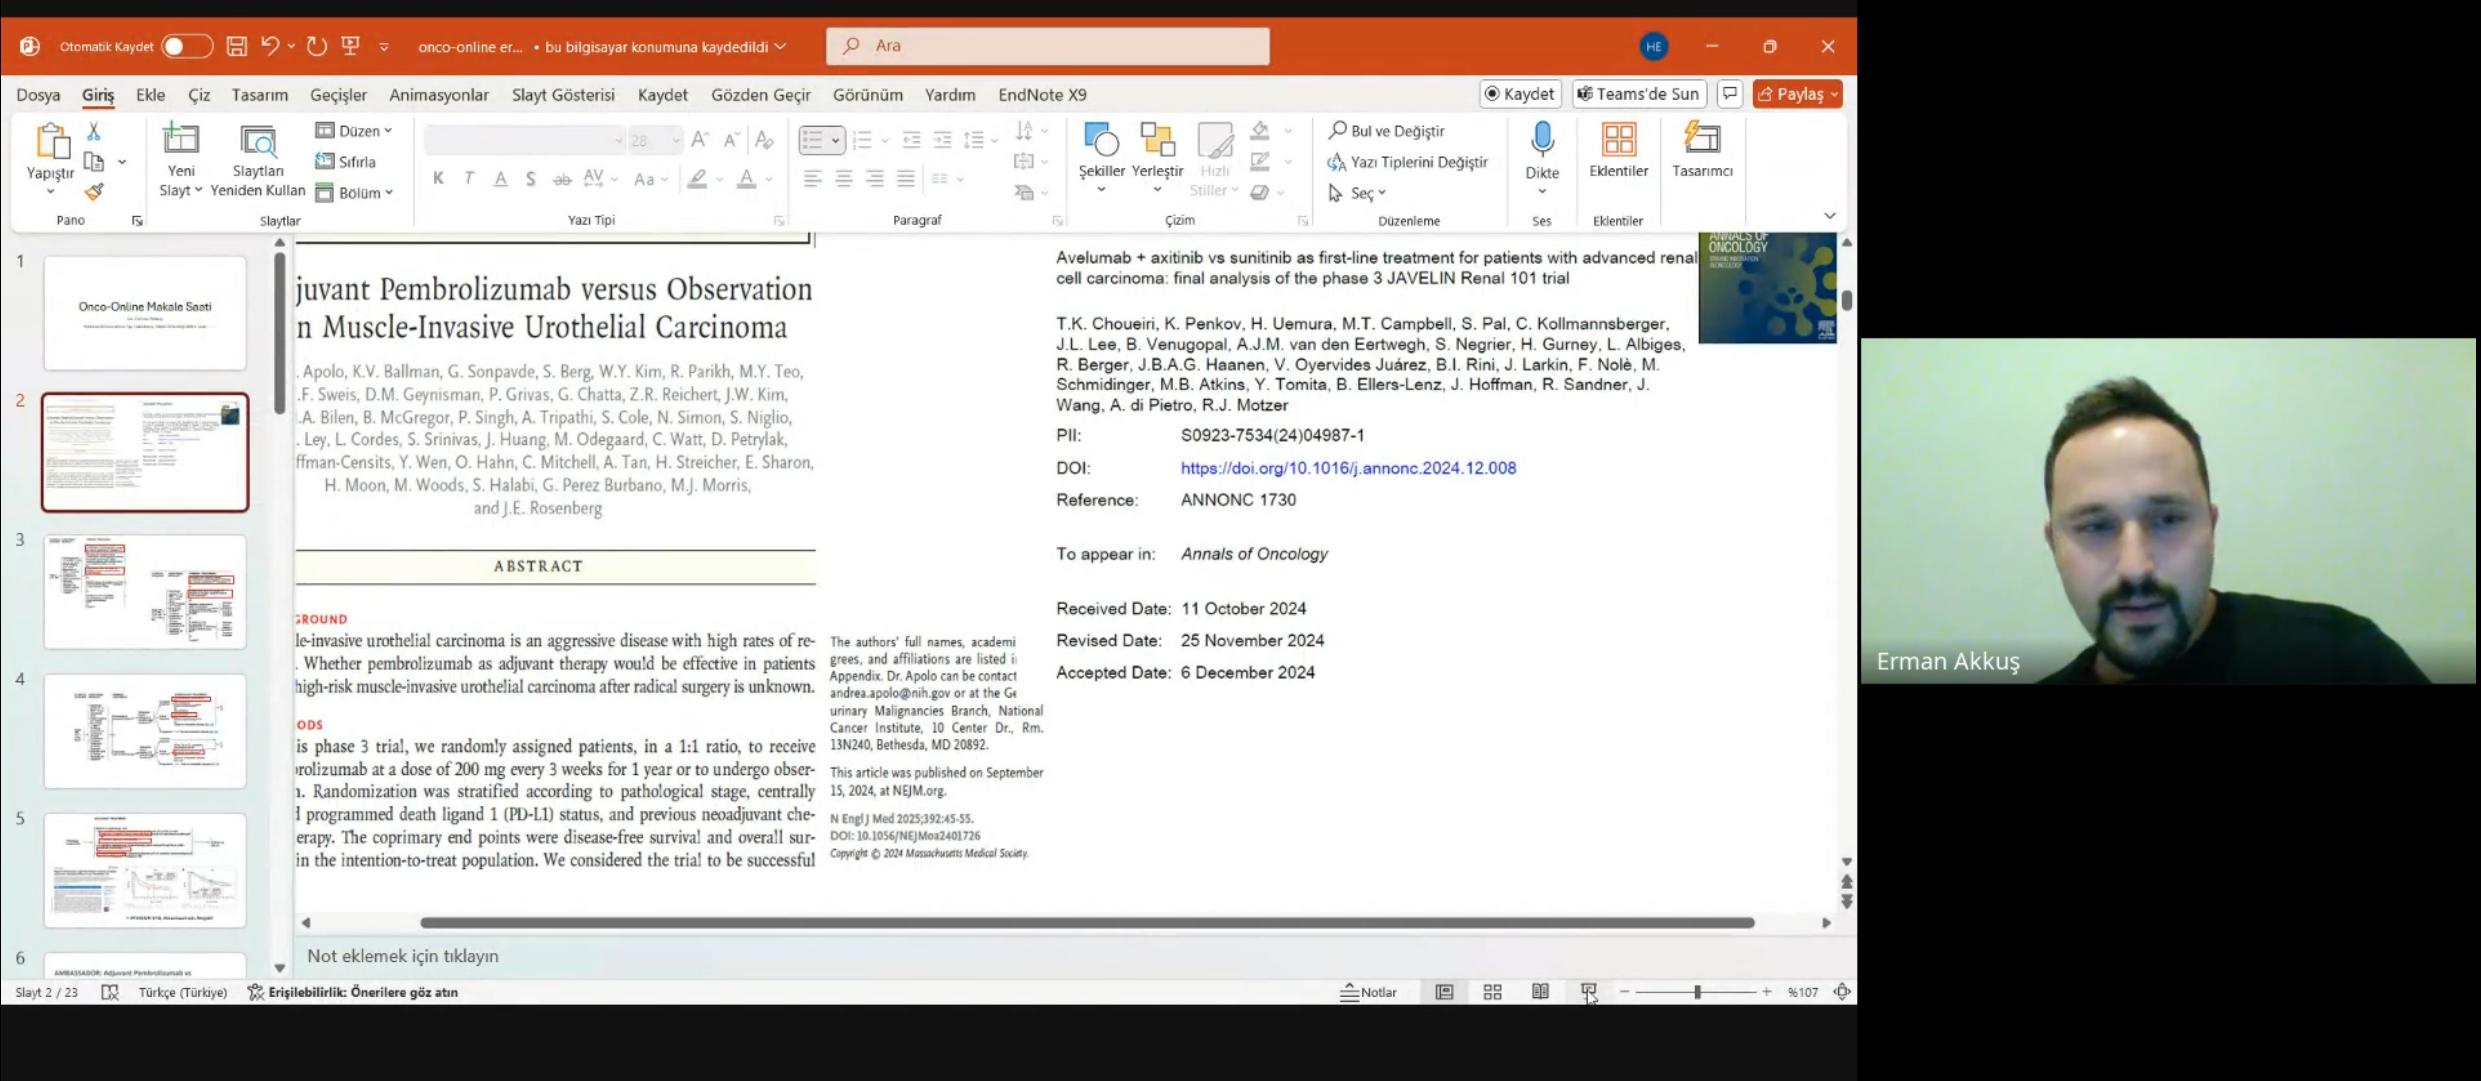Open reading view from status bar
2481x1081 pixels.
pos(1540,992)
